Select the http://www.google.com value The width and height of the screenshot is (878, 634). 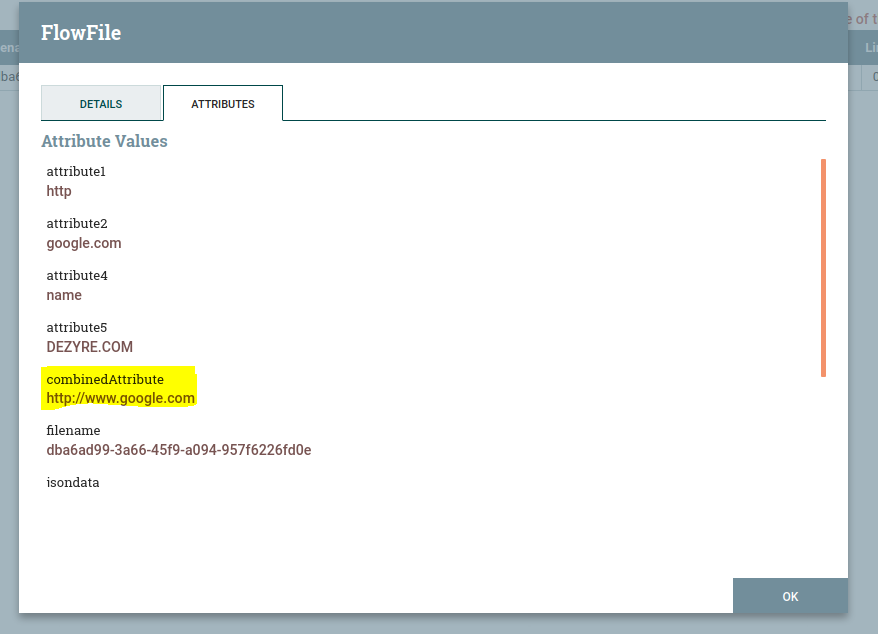121,398
